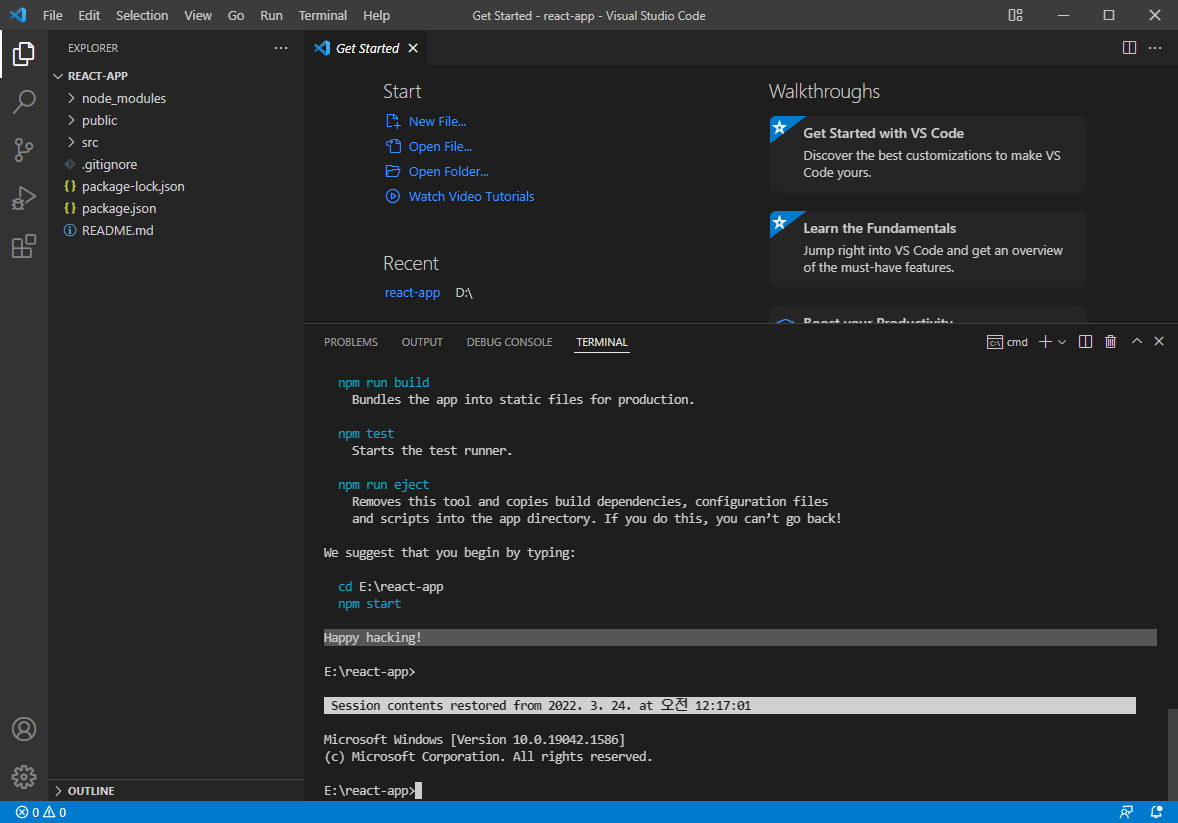This screenshot has height=823, width=1178.
Task: Open the Help menu
Action: 376,15
